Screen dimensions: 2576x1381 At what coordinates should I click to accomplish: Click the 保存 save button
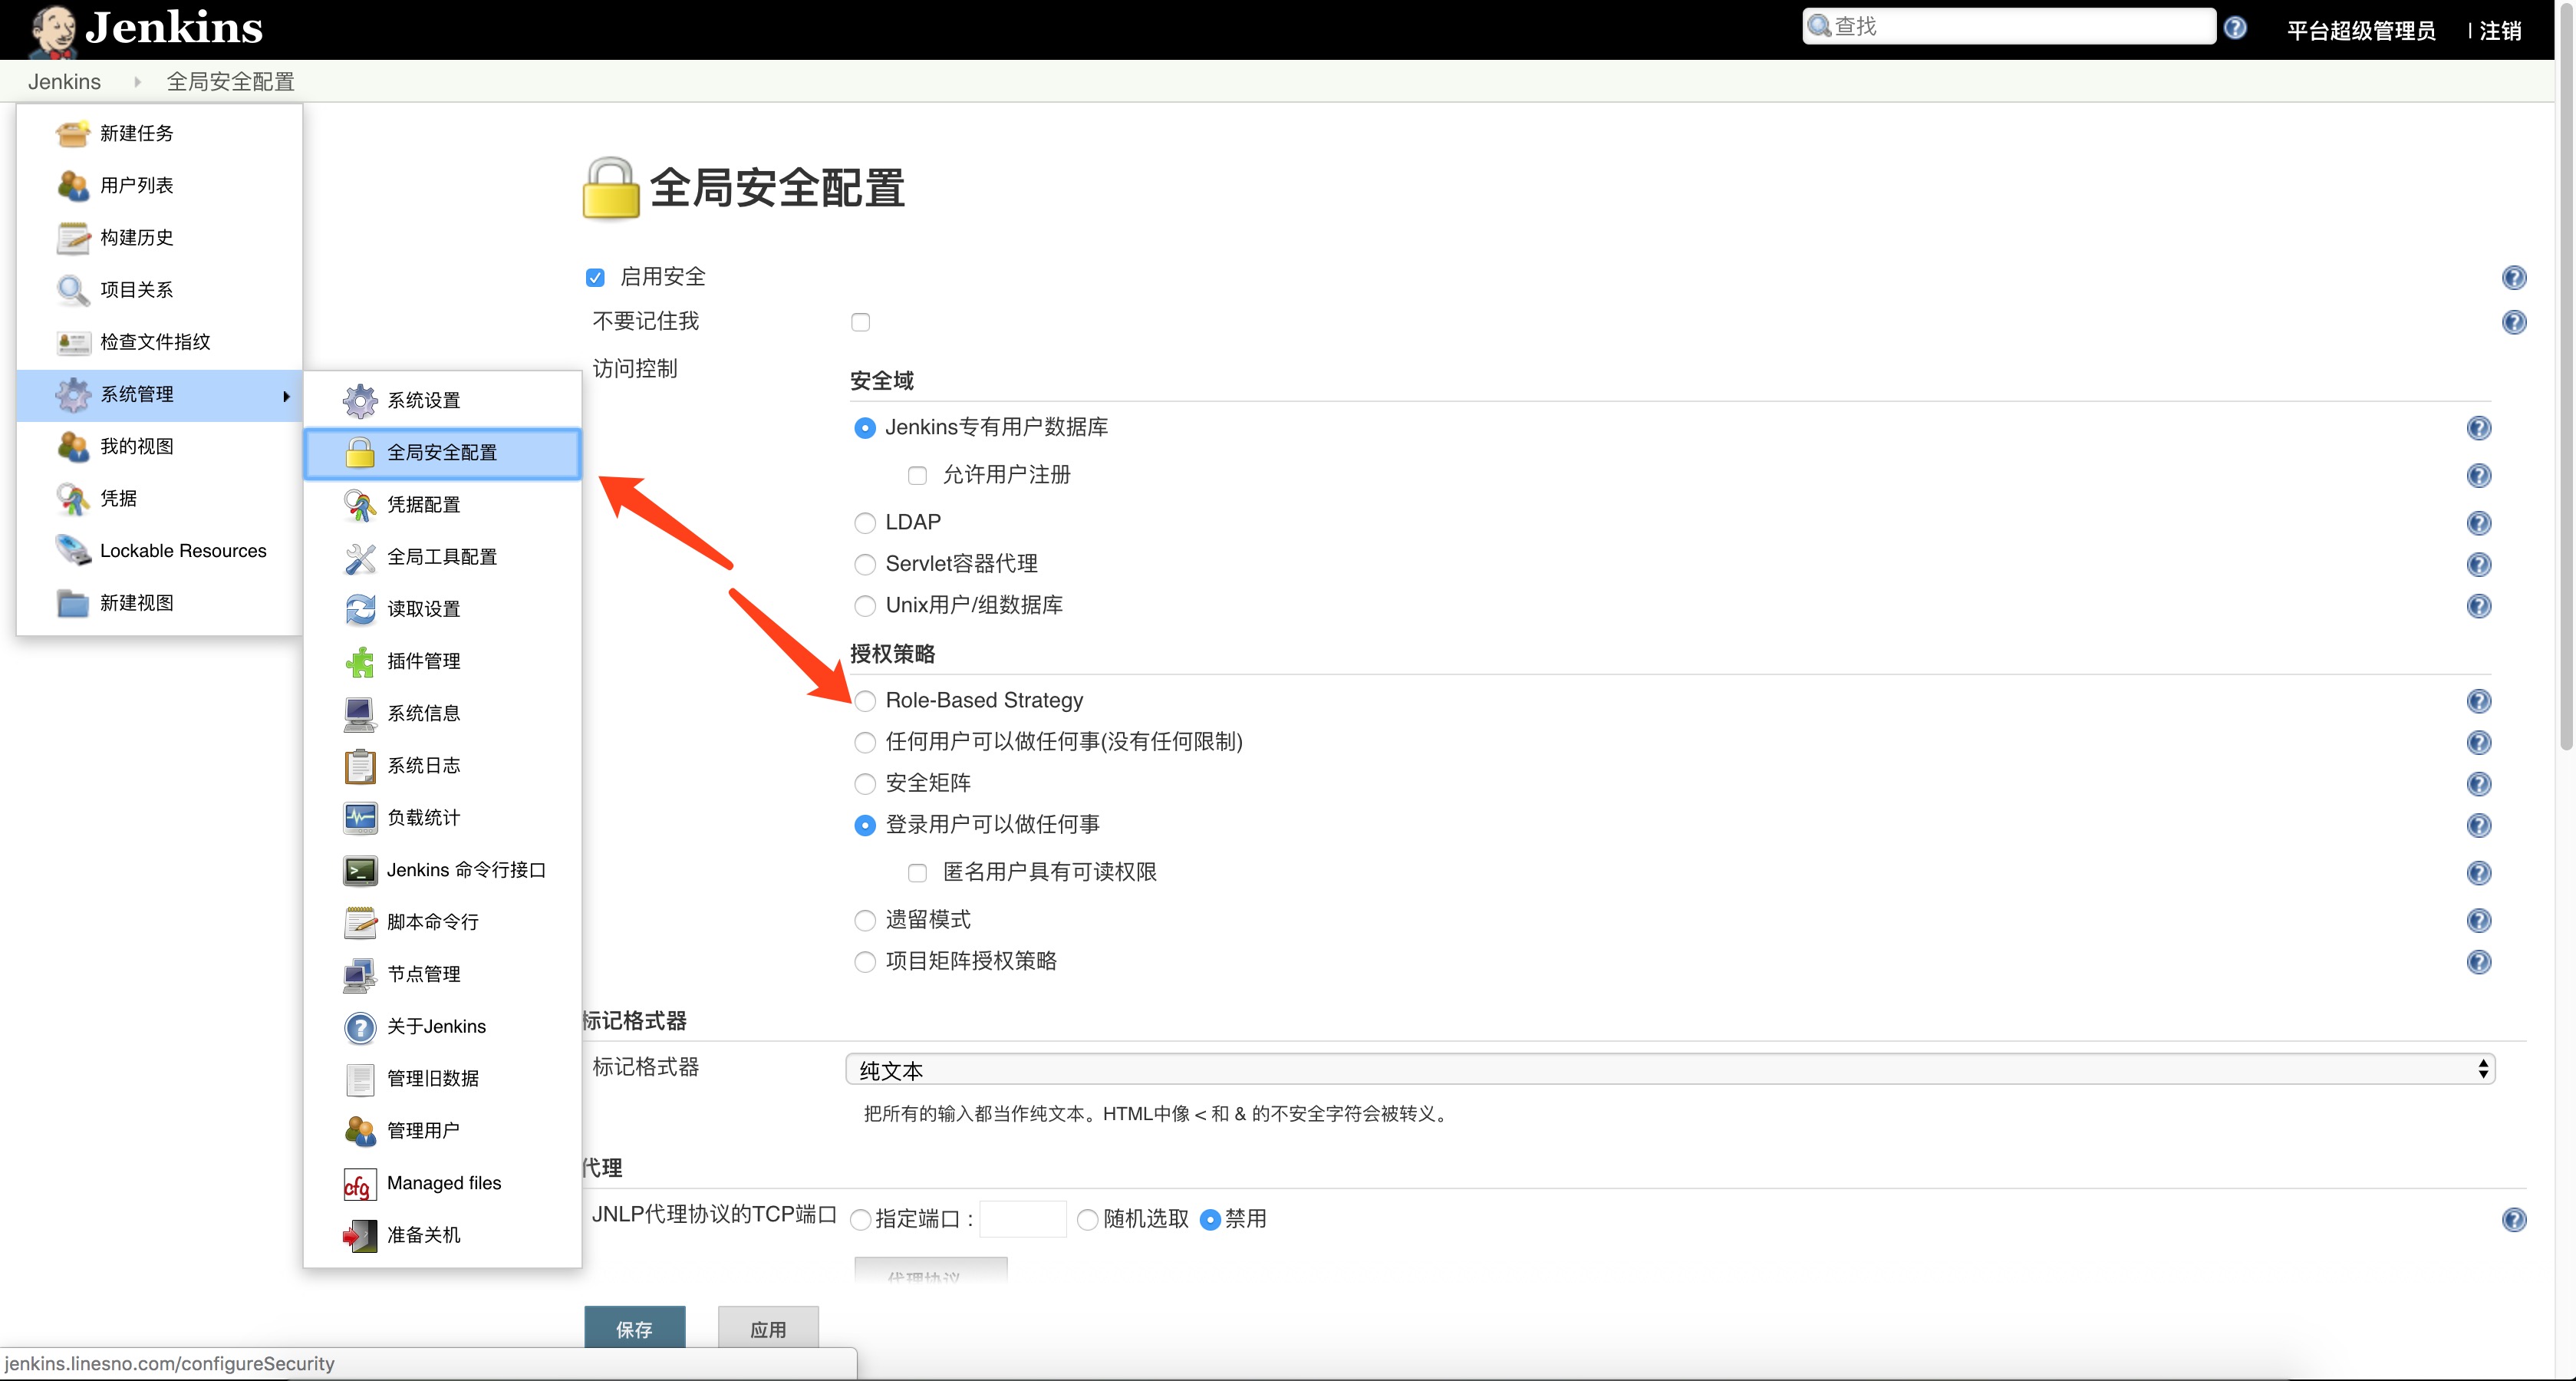(x=634, y=1328)
